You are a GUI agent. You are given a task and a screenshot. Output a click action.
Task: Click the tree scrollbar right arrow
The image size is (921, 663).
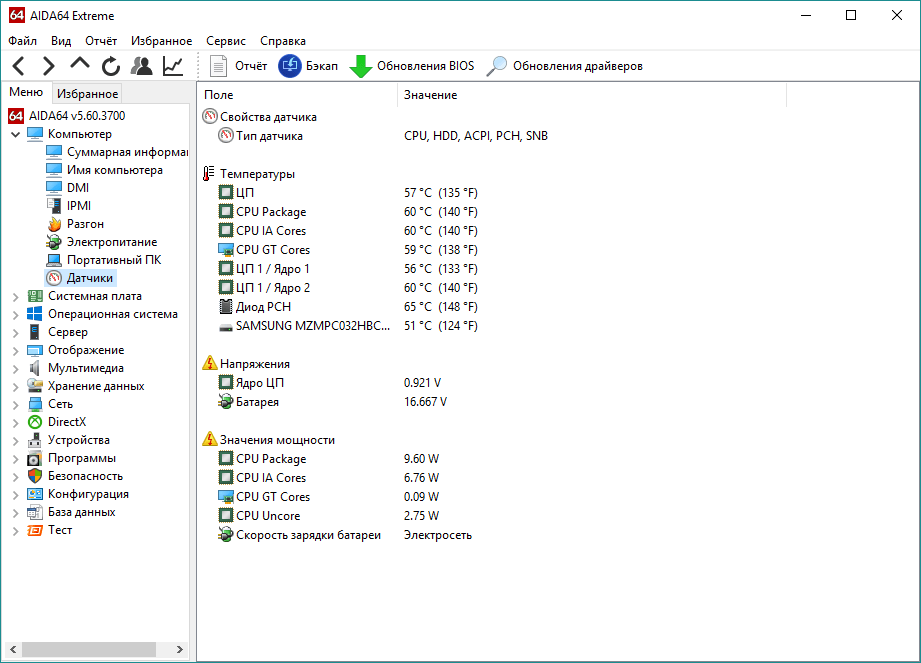[180, 649]
